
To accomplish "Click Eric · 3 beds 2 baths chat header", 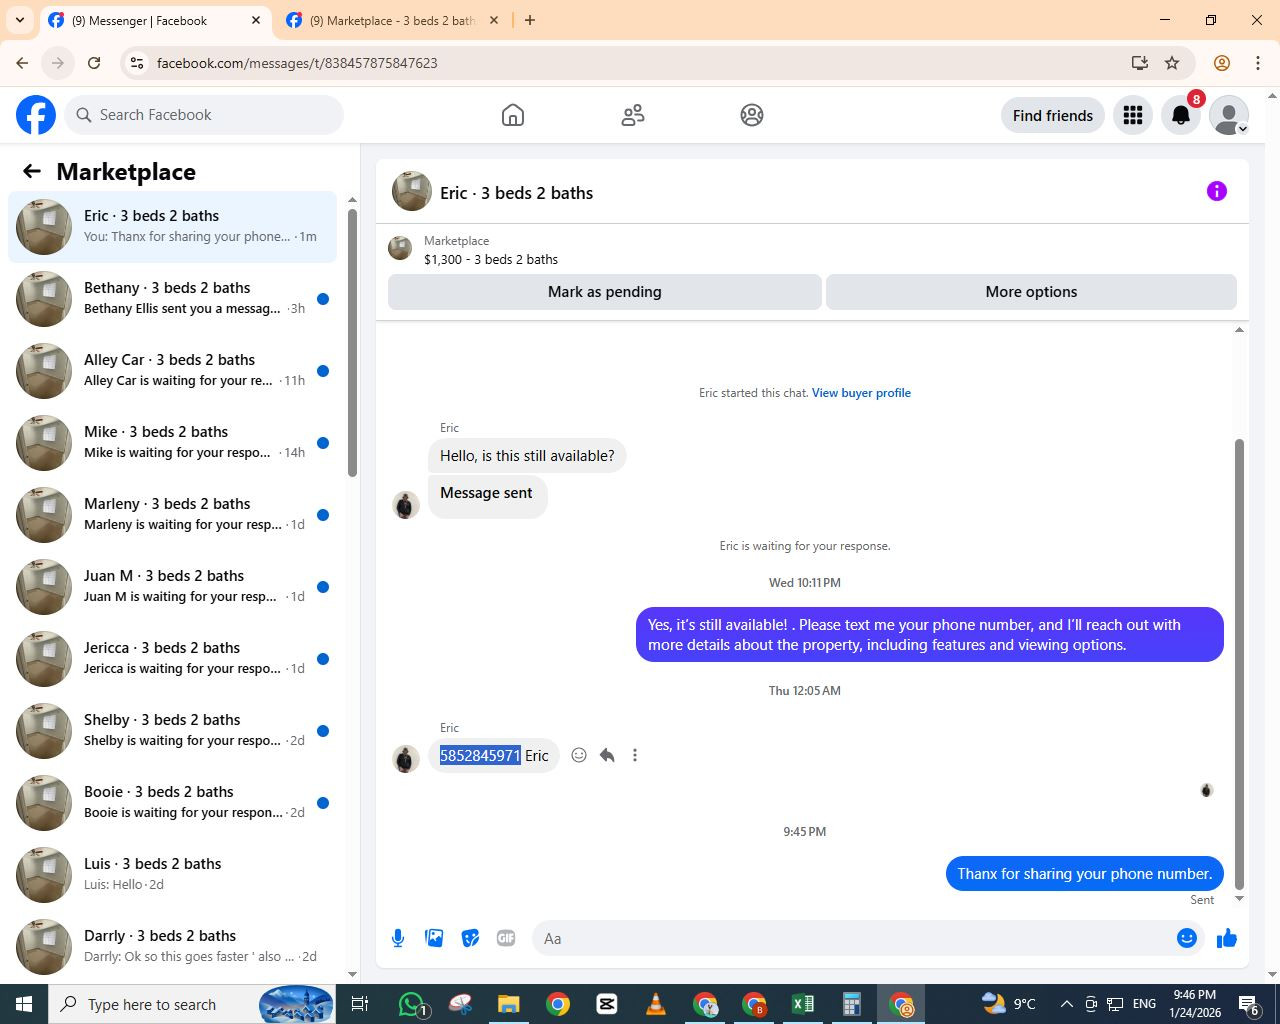I will [516, 193].
